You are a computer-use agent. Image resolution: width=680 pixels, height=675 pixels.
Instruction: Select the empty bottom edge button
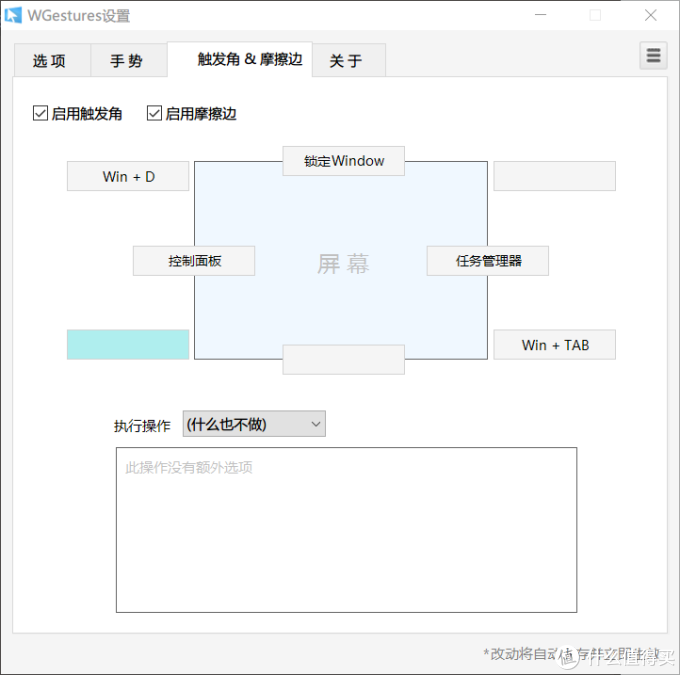point(343,360)
